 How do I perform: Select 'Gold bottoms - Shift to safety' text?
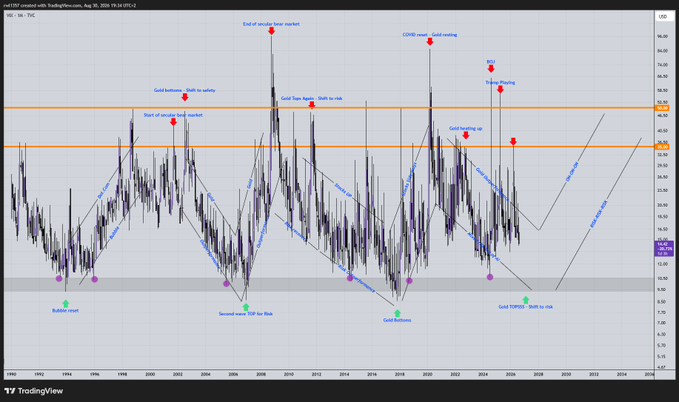184,91
